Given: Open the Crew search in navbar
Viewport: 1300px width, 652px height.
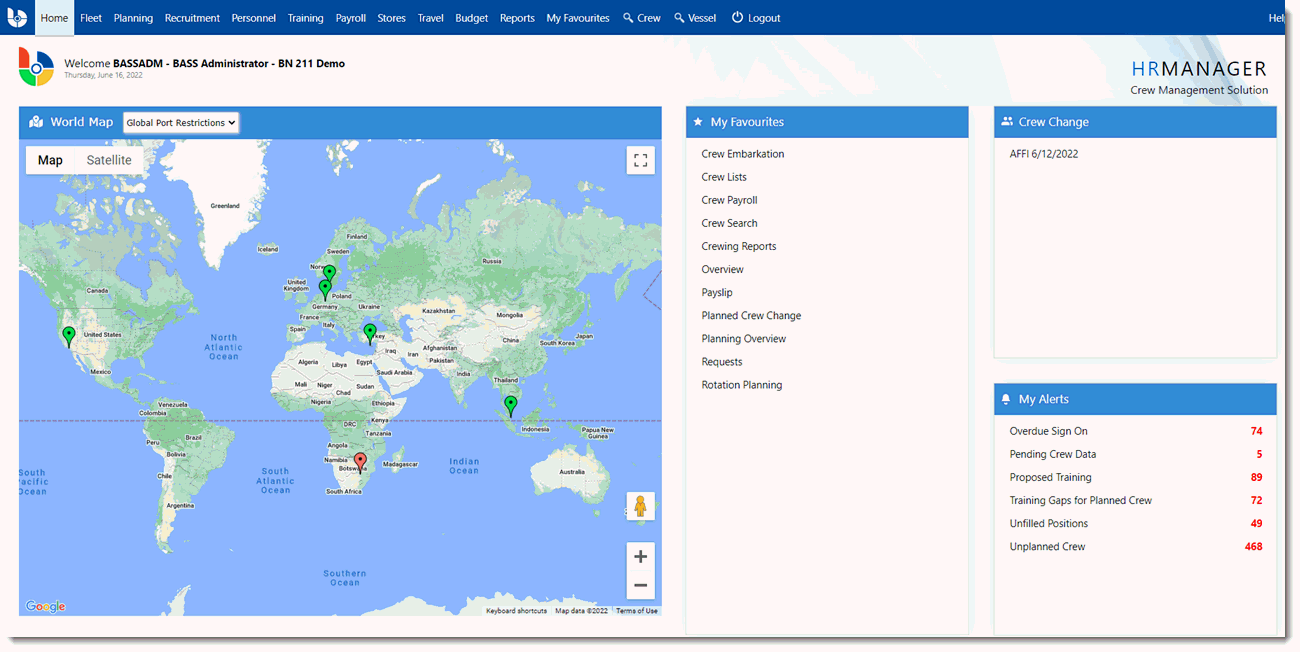Looking at the screenshot, I should click(x=641, y=18).
